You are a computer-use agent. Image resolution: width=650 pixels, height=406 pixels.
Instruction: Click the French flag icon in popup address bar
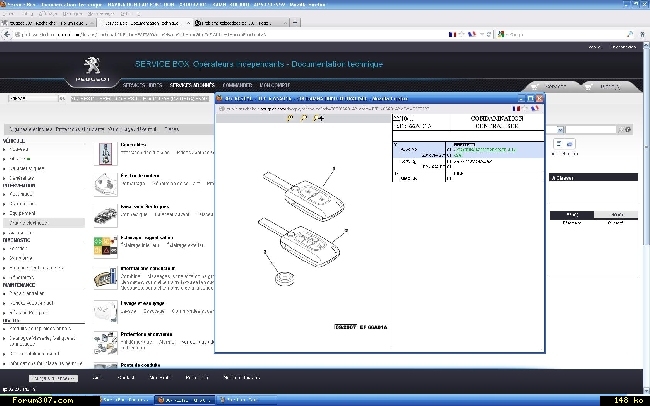pyautogui.click(x=516, y=109)
